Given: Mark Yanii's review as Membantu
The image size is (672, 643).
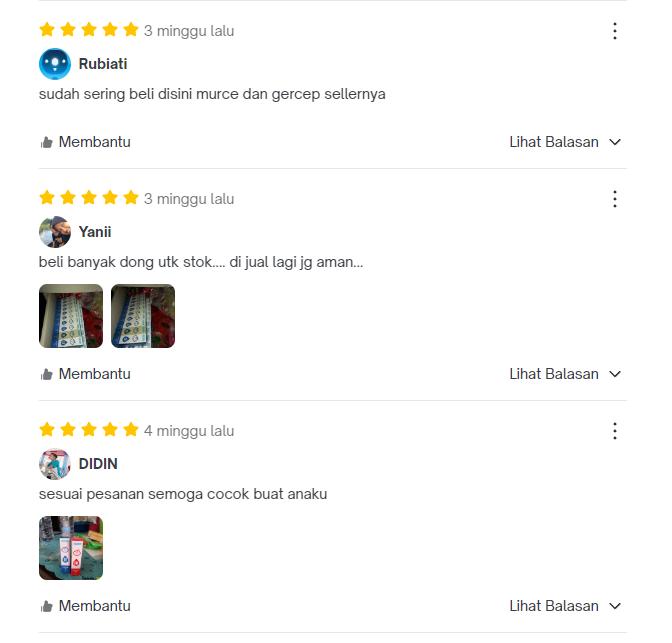Looking at the screenshot, I should pos(85,374).
